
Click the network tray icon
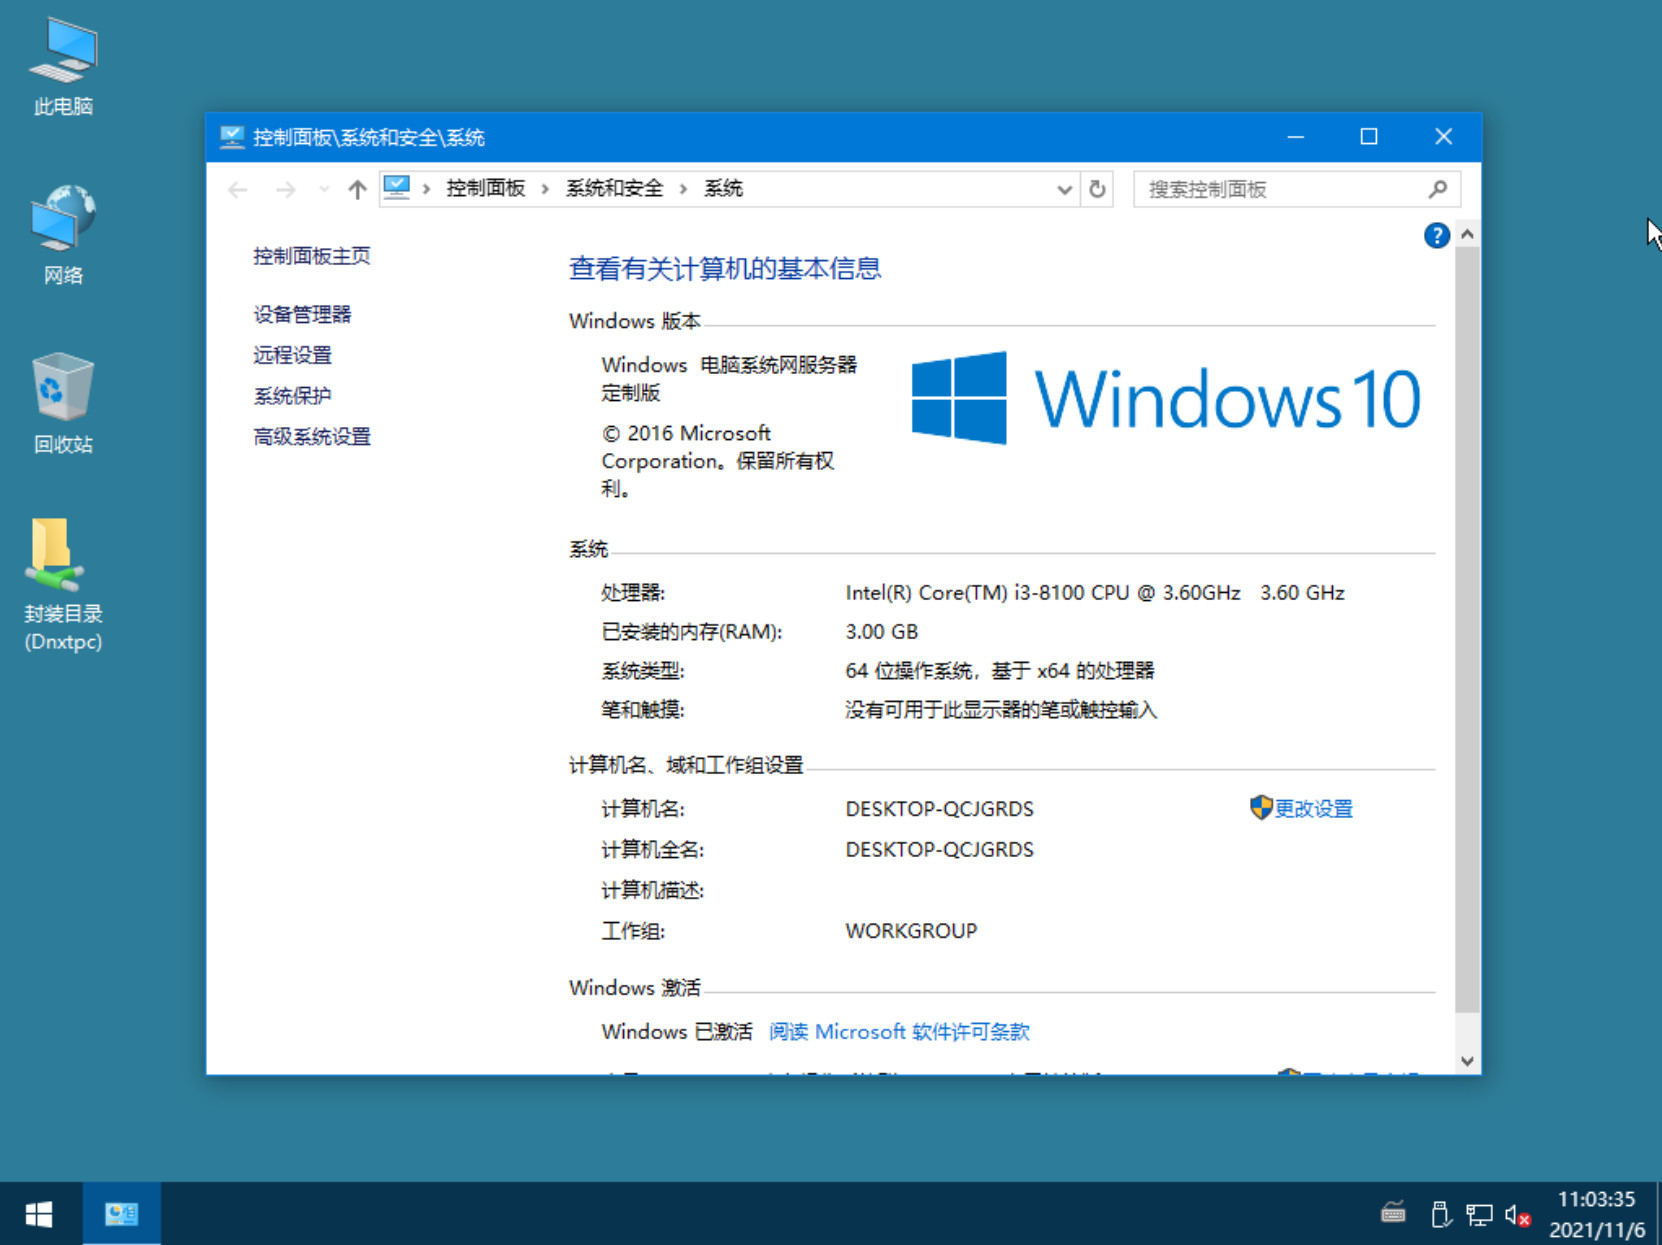pyautogui.click(x=1479, y=1214)
